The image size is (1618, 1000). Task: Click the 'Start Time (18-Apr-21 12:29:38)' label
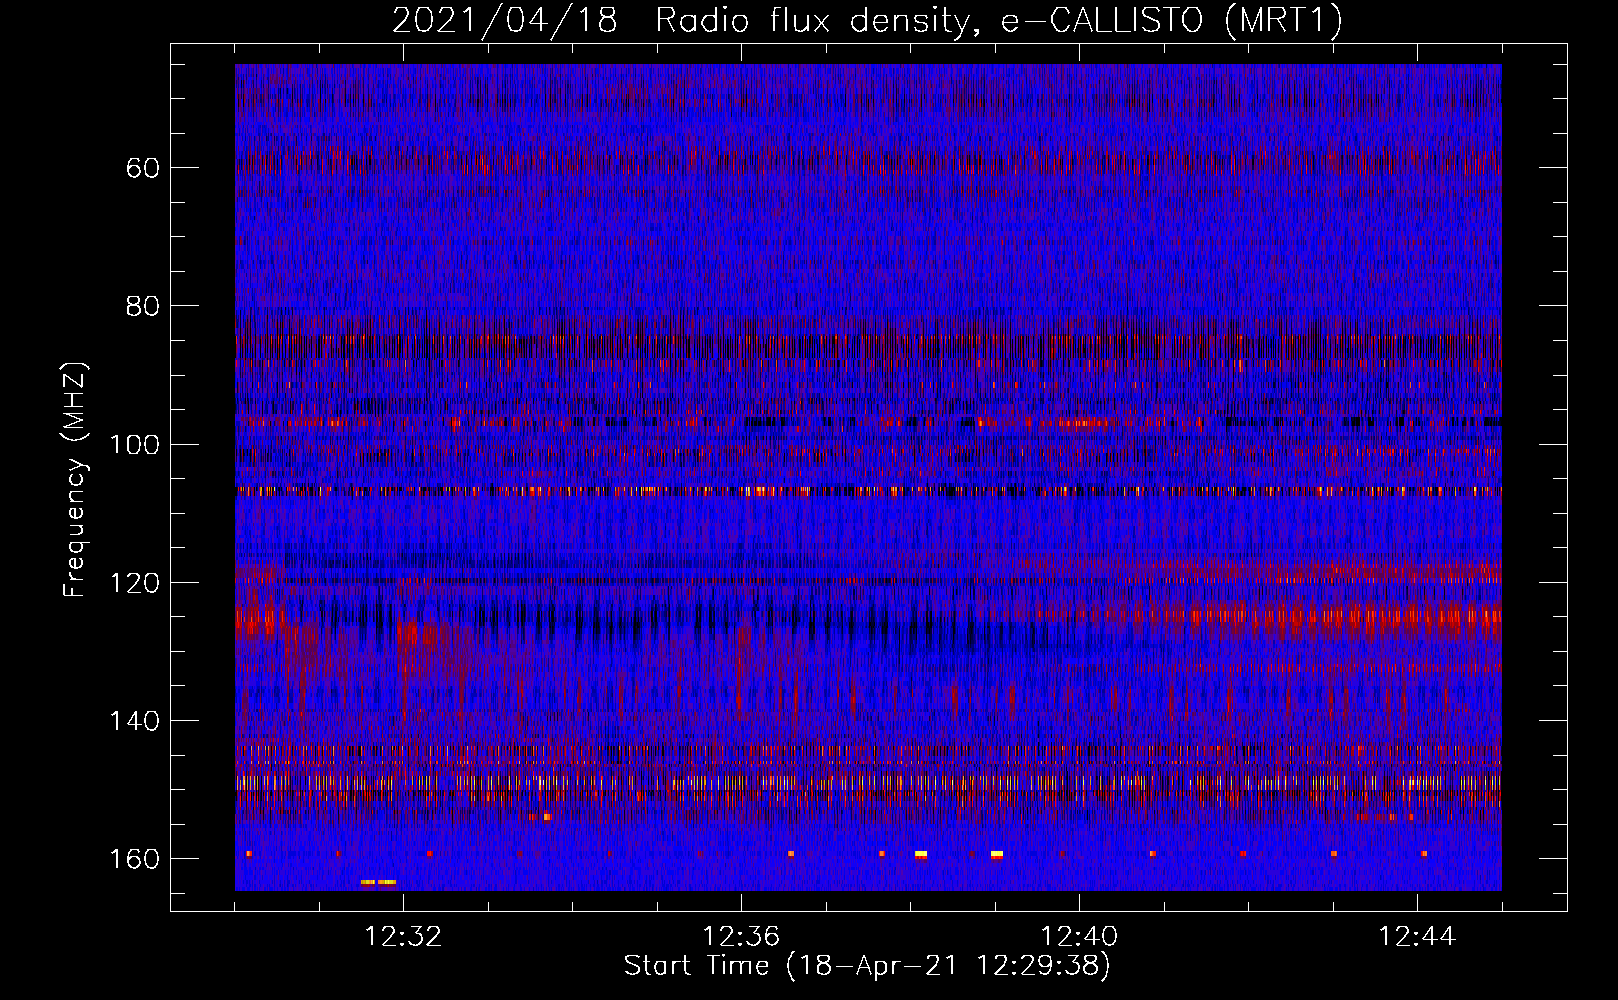tap(867, 966)
